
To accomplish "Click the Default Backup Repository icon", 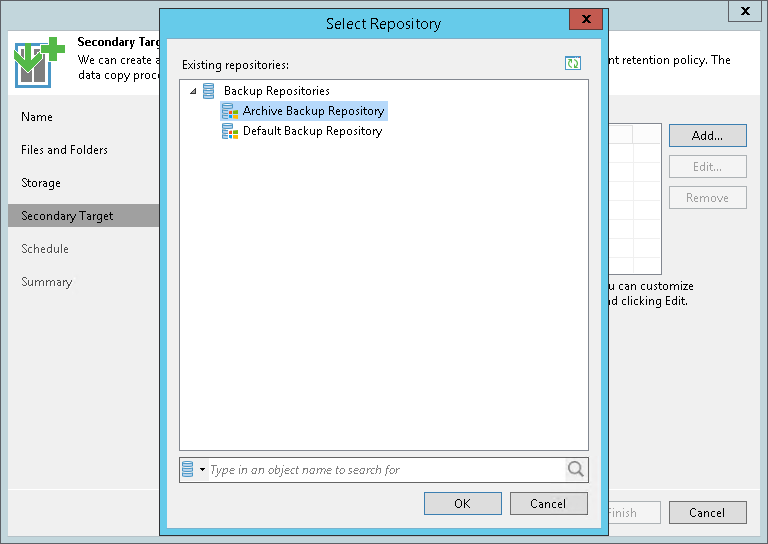I will [230, 131].
